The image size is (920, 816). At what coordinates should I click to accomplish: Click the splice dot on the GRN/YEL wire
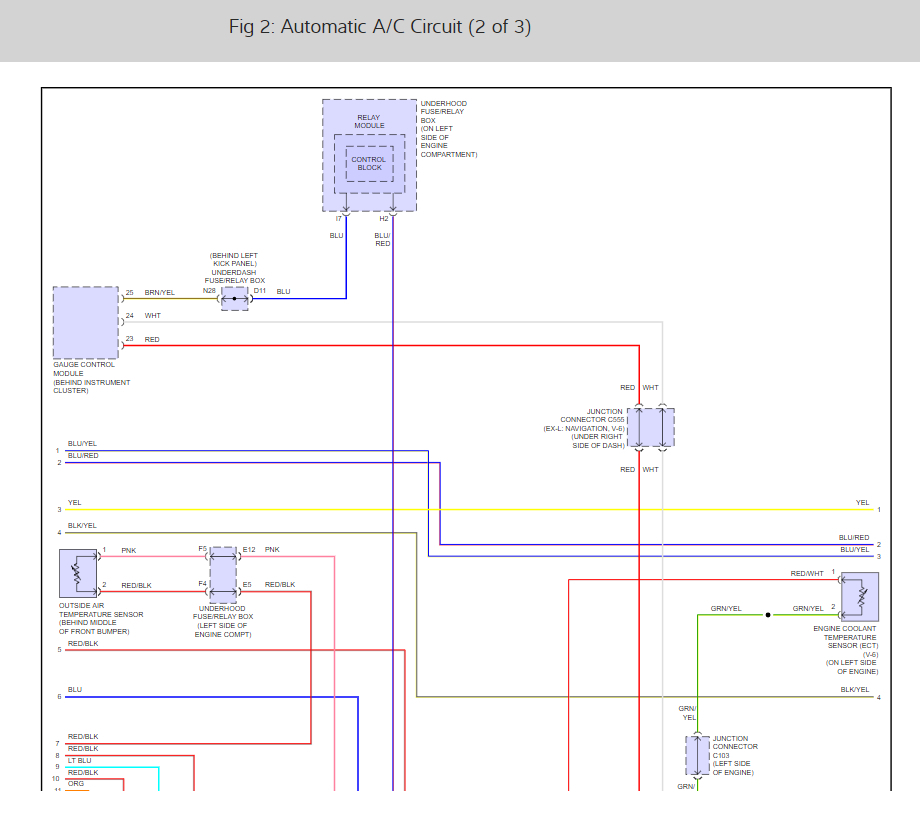pyautogui.click(x=768, y=615)
